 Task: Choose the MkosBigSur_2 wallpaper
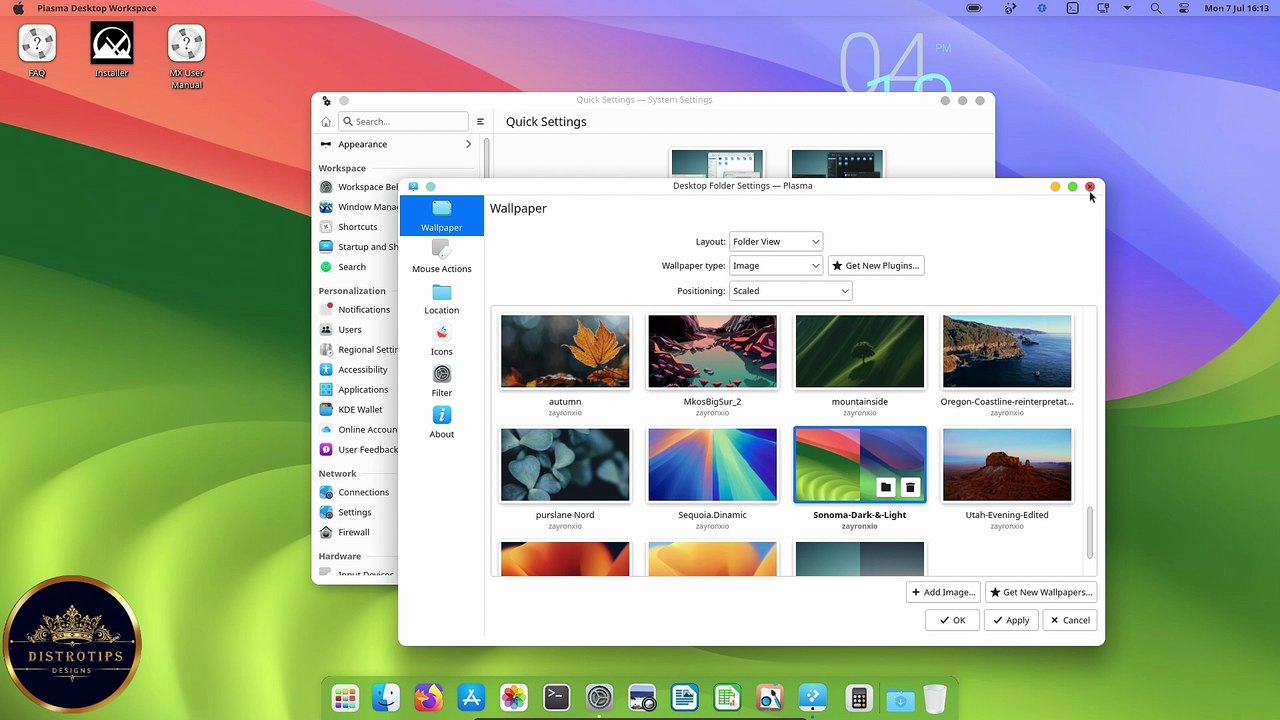[x=712, y=352]
